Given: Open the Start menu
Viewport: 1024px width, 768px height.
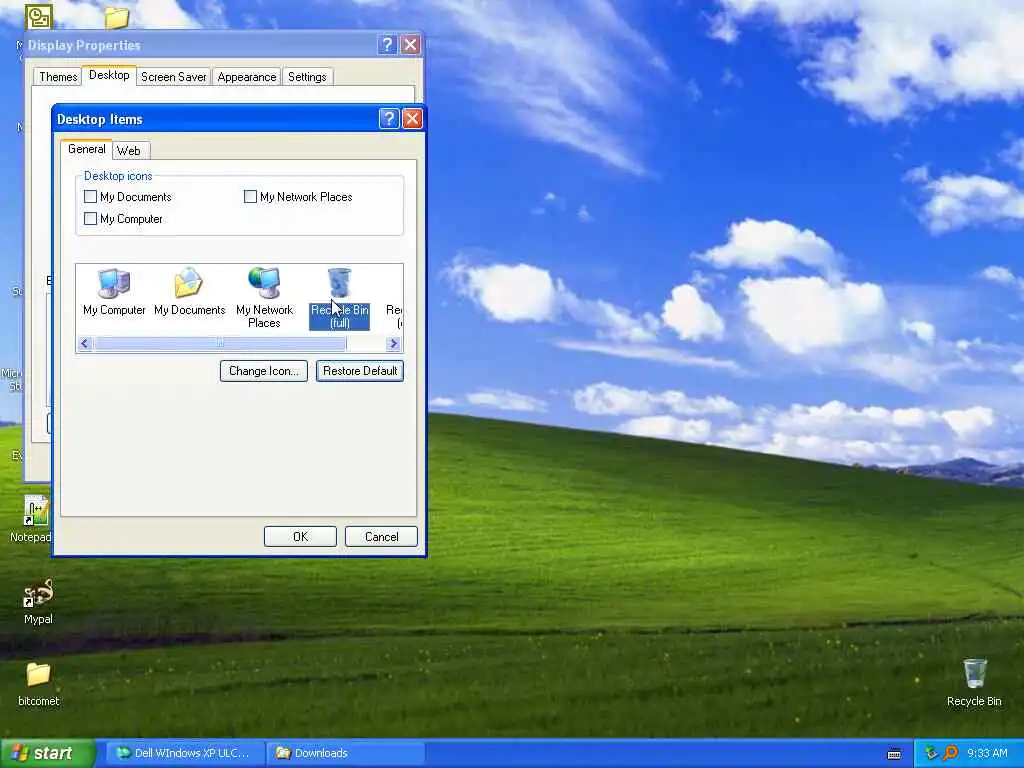Looking at the screenshot, I should [x=48, y=753].
